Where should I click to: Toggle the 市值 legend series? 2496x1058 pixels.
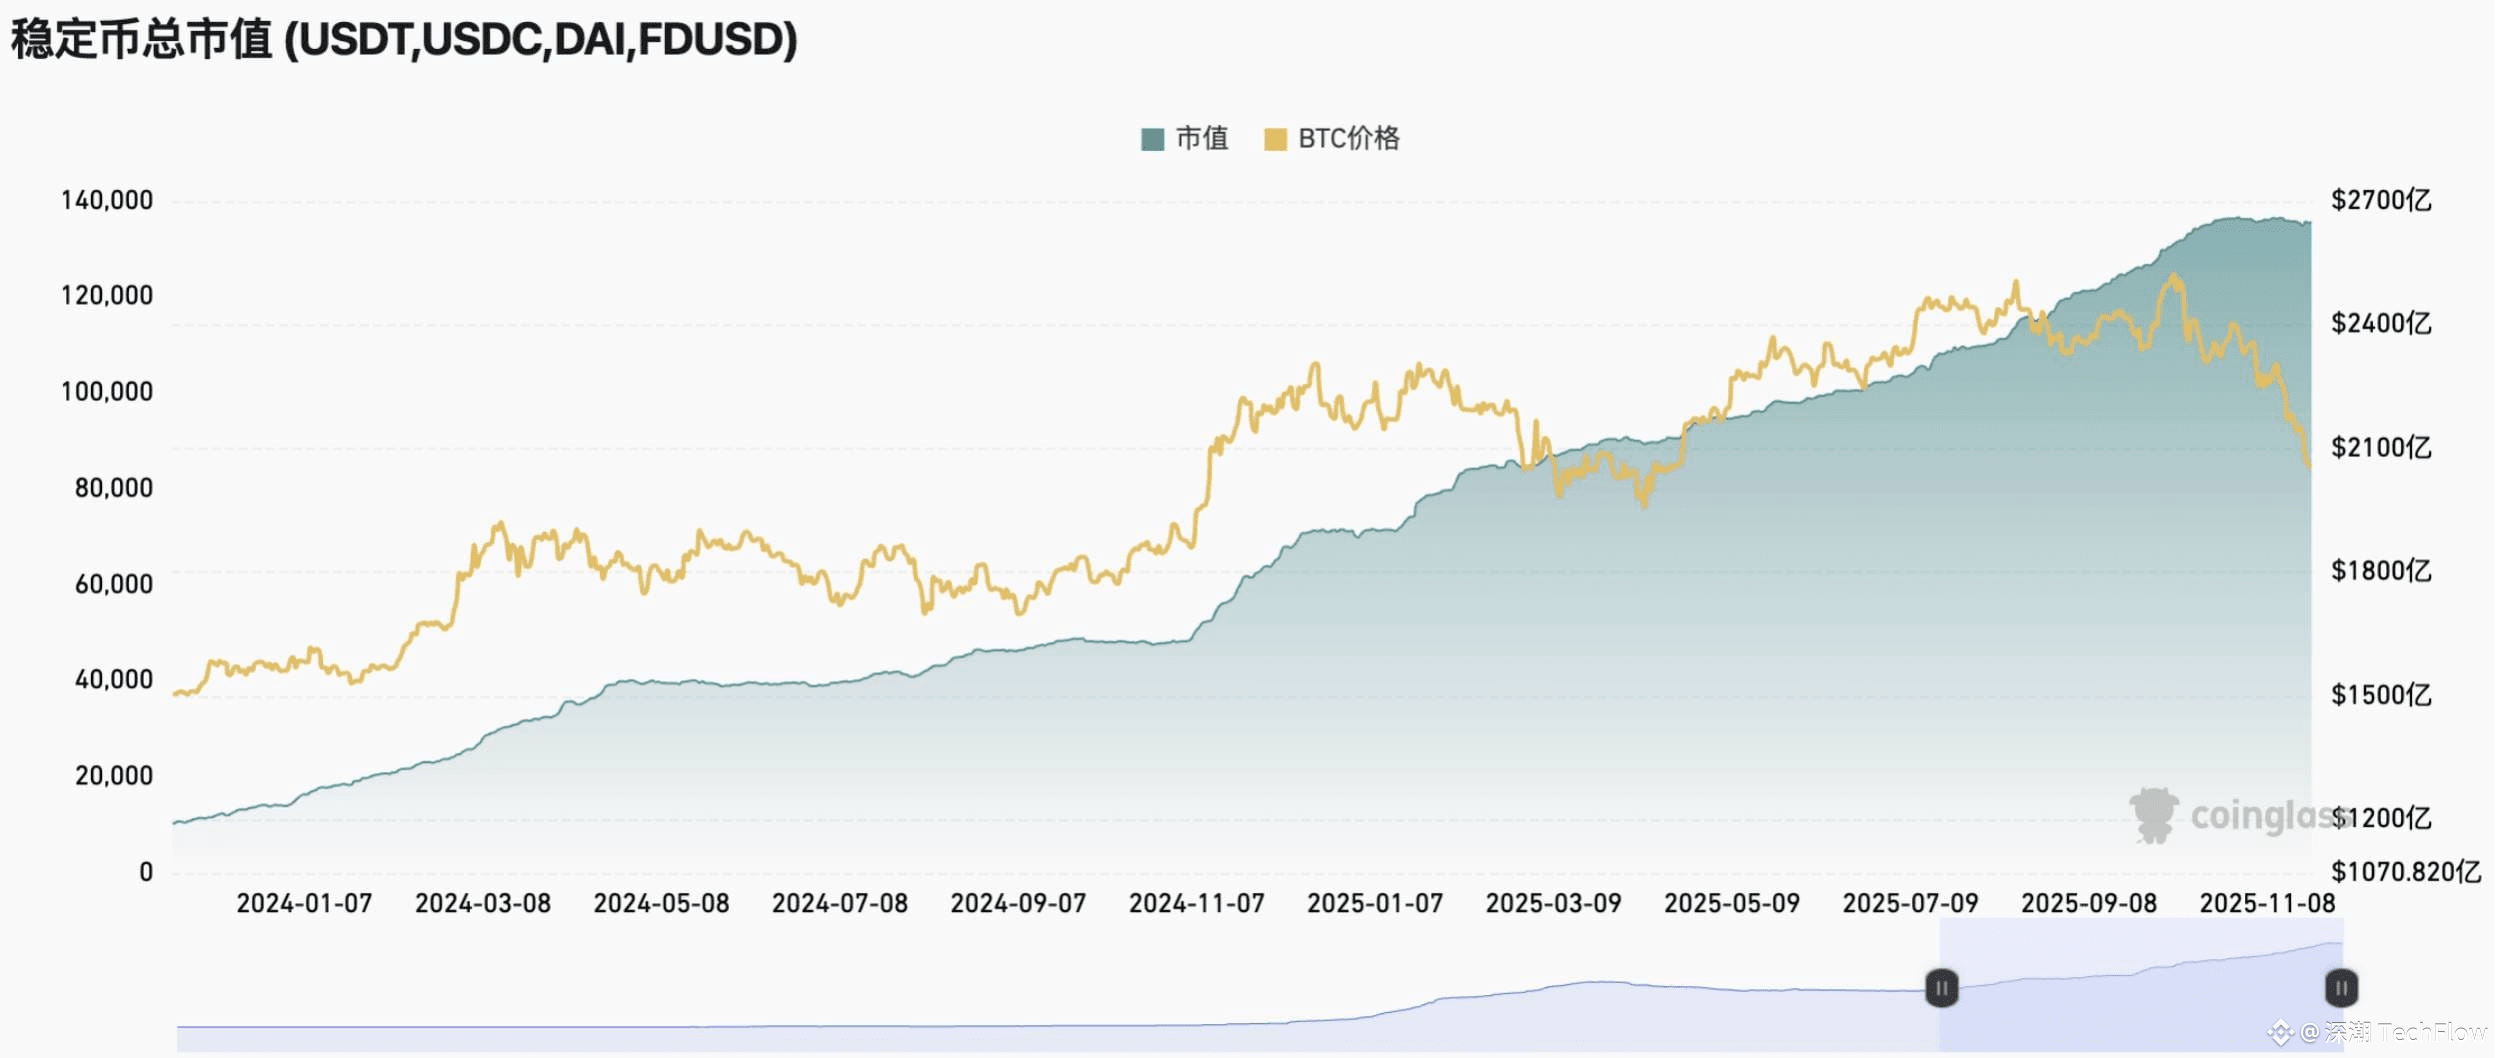(x=1184, y=139)
